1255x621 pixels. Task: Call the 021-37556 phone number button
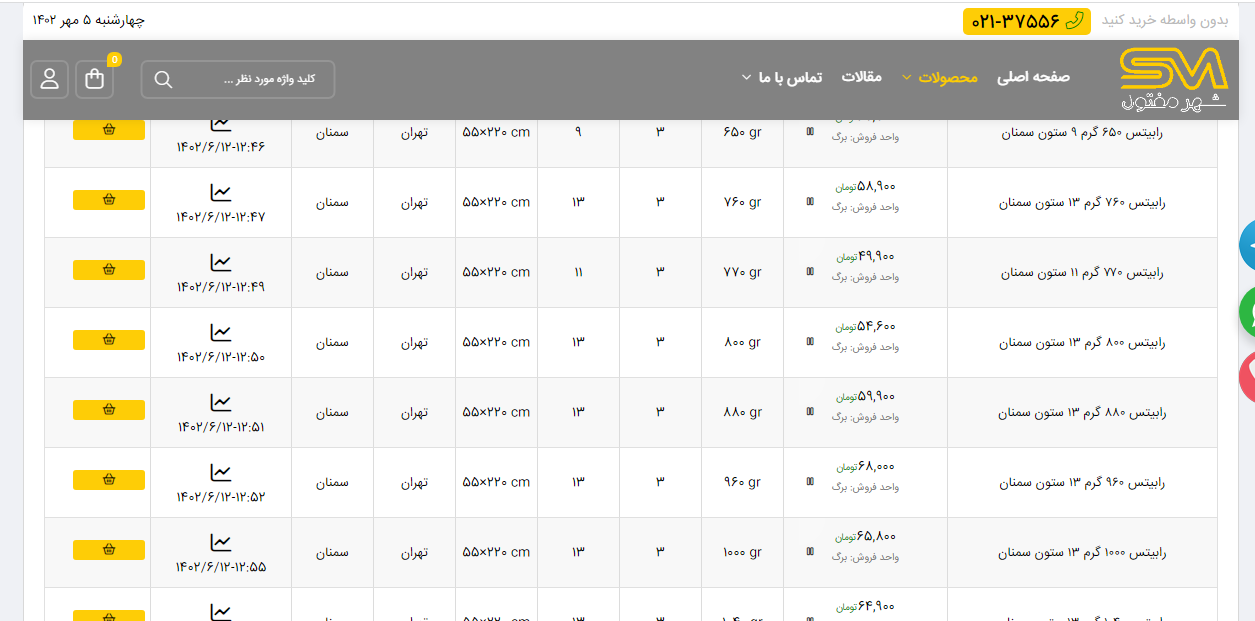1027,21
